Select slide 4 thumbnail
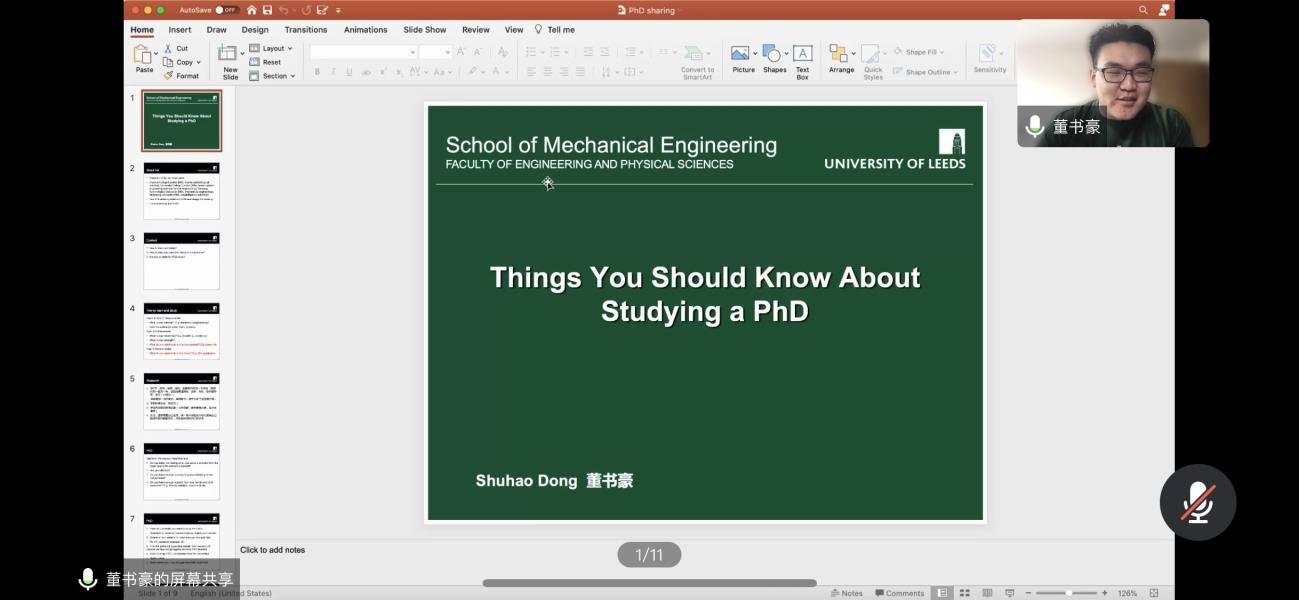The height and width of the screenshot is (600, 1299). pos(182,331)
